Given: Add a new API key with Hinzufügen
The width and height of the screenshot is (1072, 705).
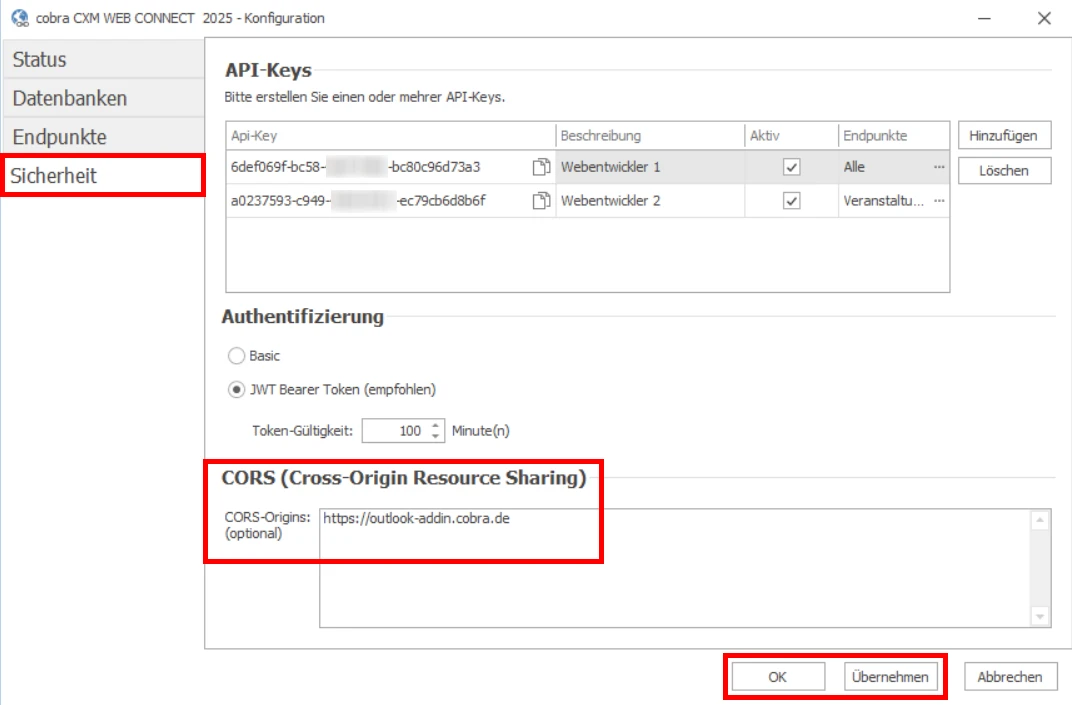Looking at the screenshot, I should 1004,135.
